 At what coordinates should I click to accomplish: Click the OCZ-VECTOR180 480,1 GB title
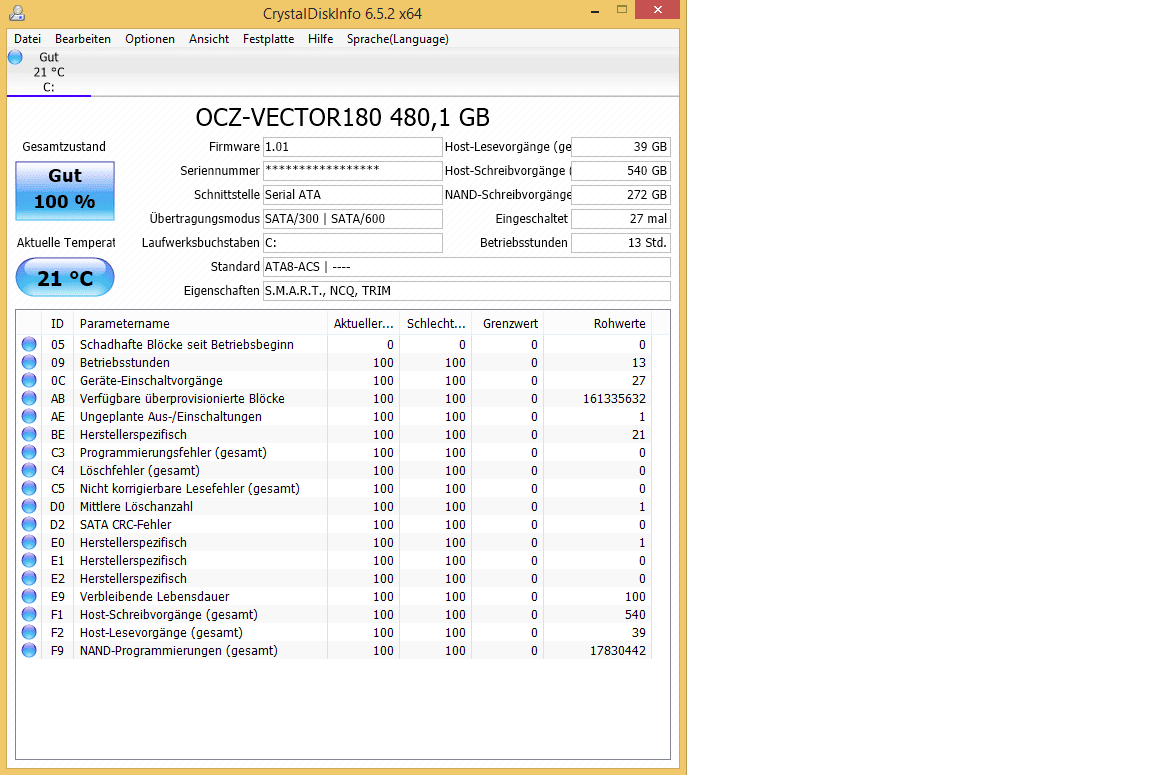pos(342,117)
